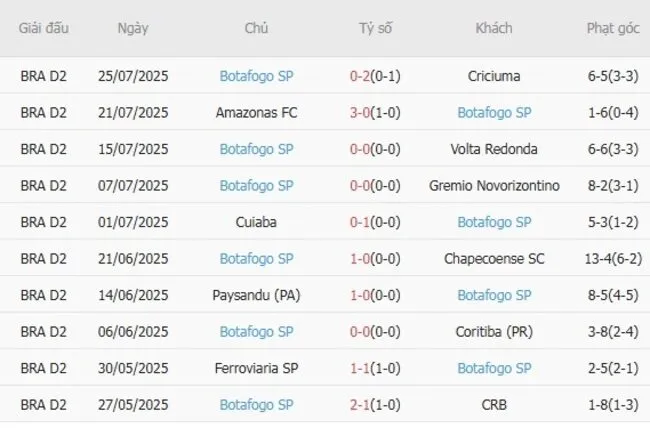Click Botafogo SP in the 25/07/2025 row

(256, 76)
